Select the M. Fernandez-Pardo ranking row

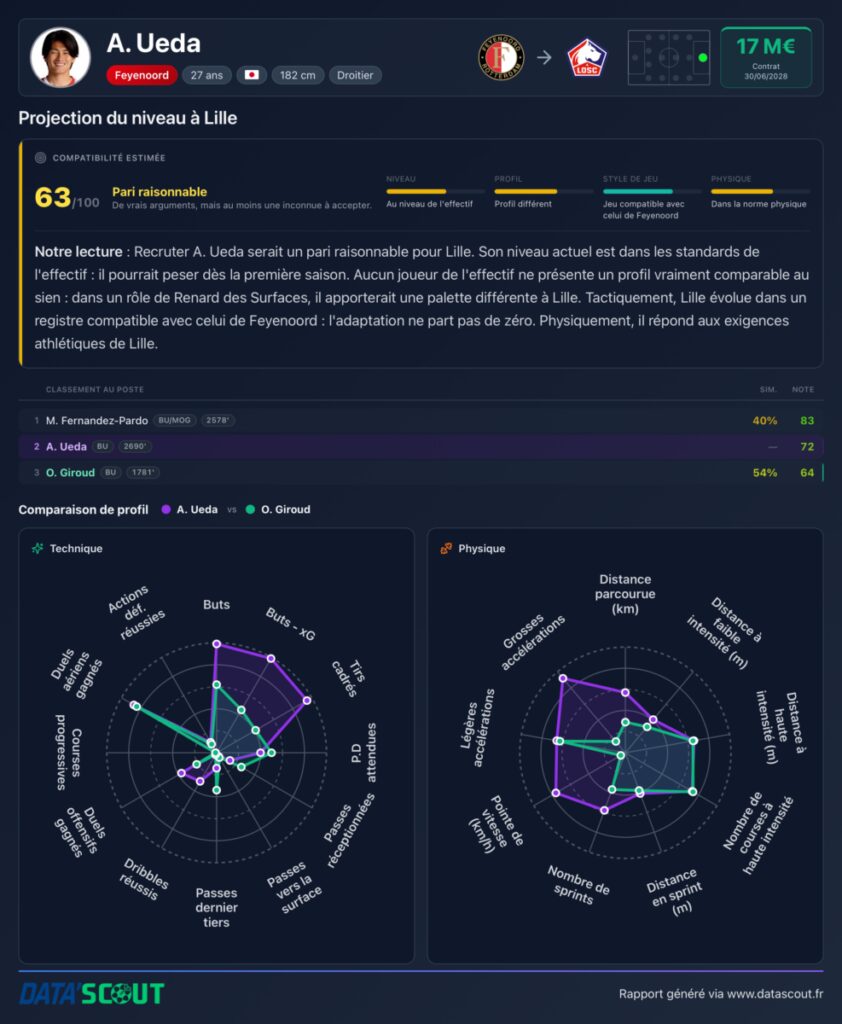[421, 421]
